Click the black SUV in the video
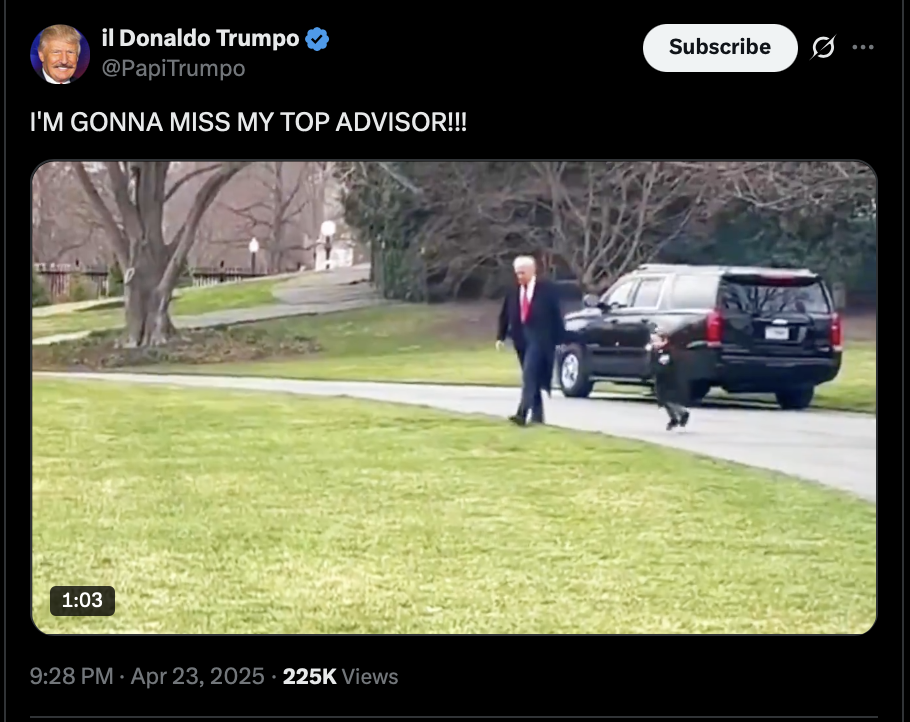 (x=699, y=335)
